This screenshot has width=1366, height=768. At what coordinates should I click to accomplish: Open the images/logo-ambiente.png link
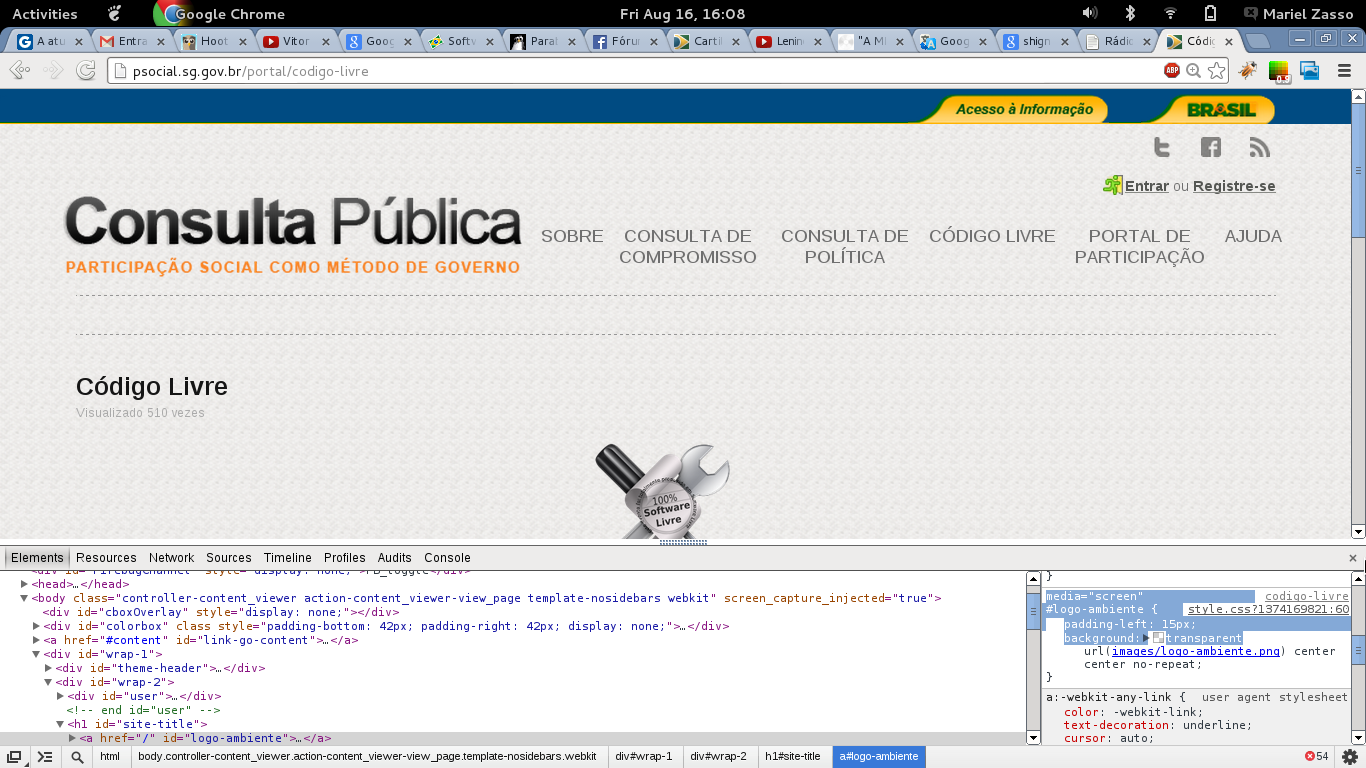(1196, 651)
